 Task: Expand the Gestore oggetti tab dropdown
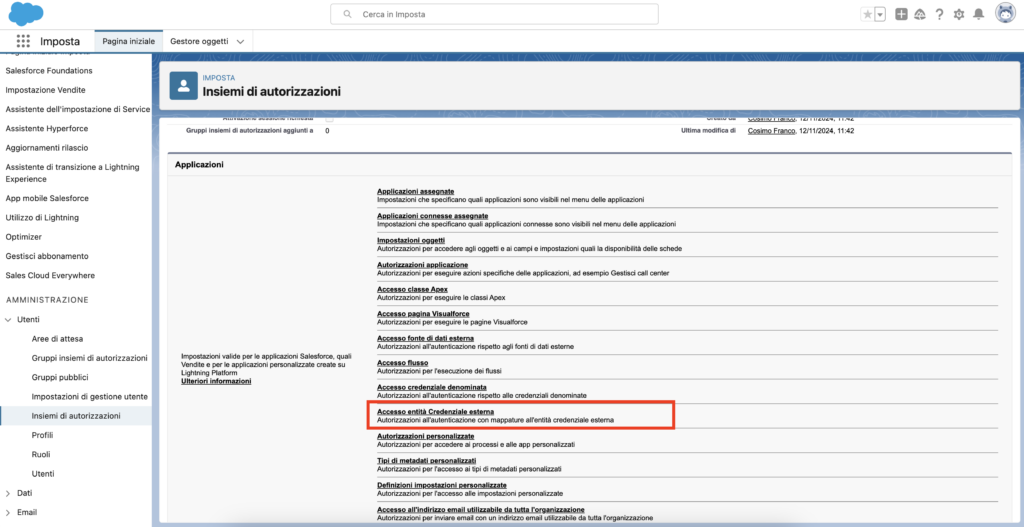240,41
